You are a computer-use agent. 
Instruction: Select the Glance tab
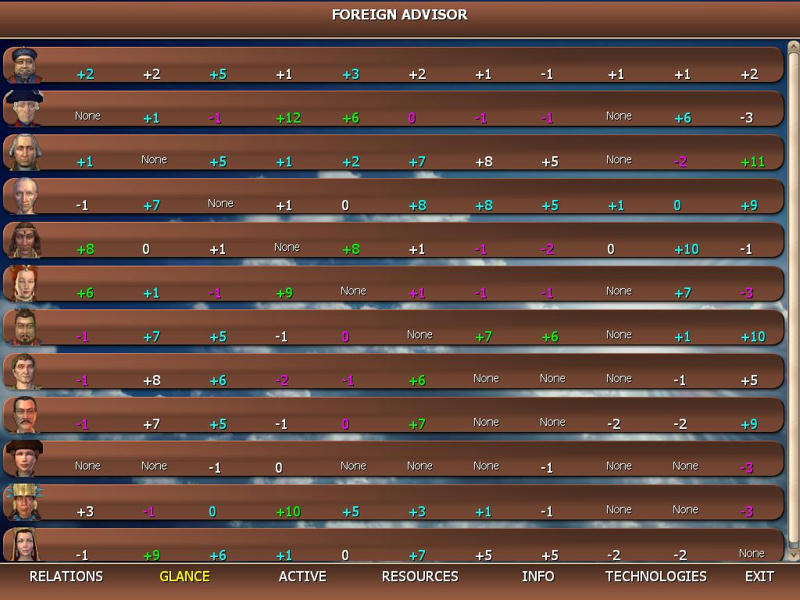[185, 577]
